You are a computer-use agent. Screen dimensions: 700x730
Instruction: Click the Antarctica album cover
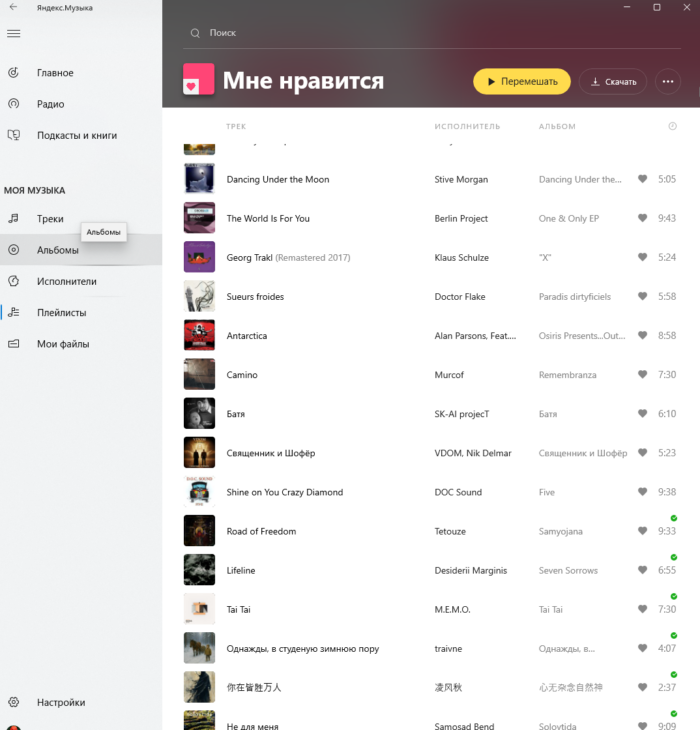(x=199, y=335)
